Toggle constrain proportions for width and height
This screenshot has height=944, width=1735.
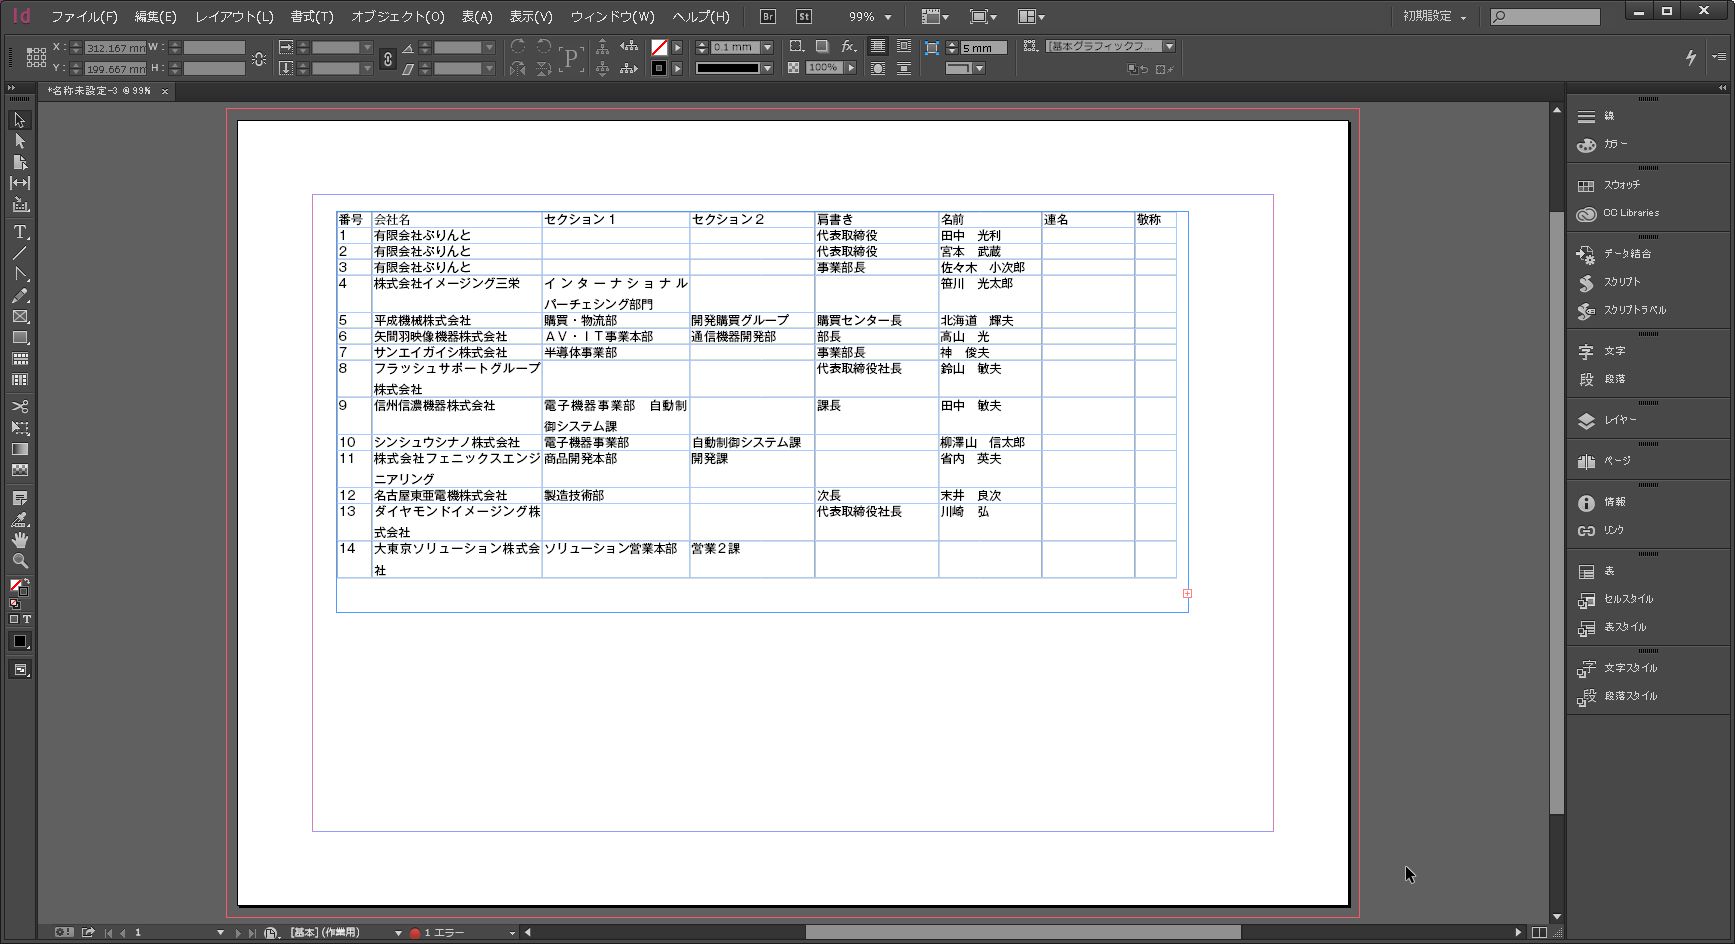[259, 58]
